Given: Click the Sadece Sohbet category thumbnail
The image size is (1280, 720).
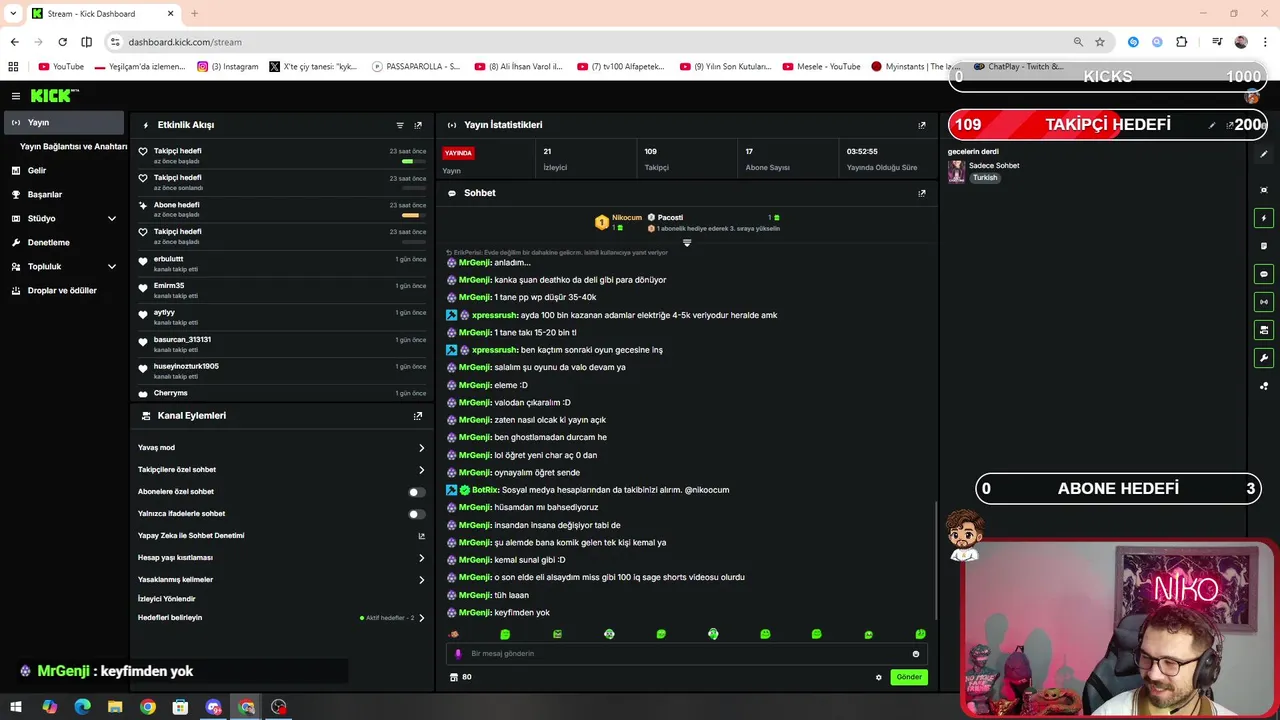Looking at the screenshot, I should 957,172.
